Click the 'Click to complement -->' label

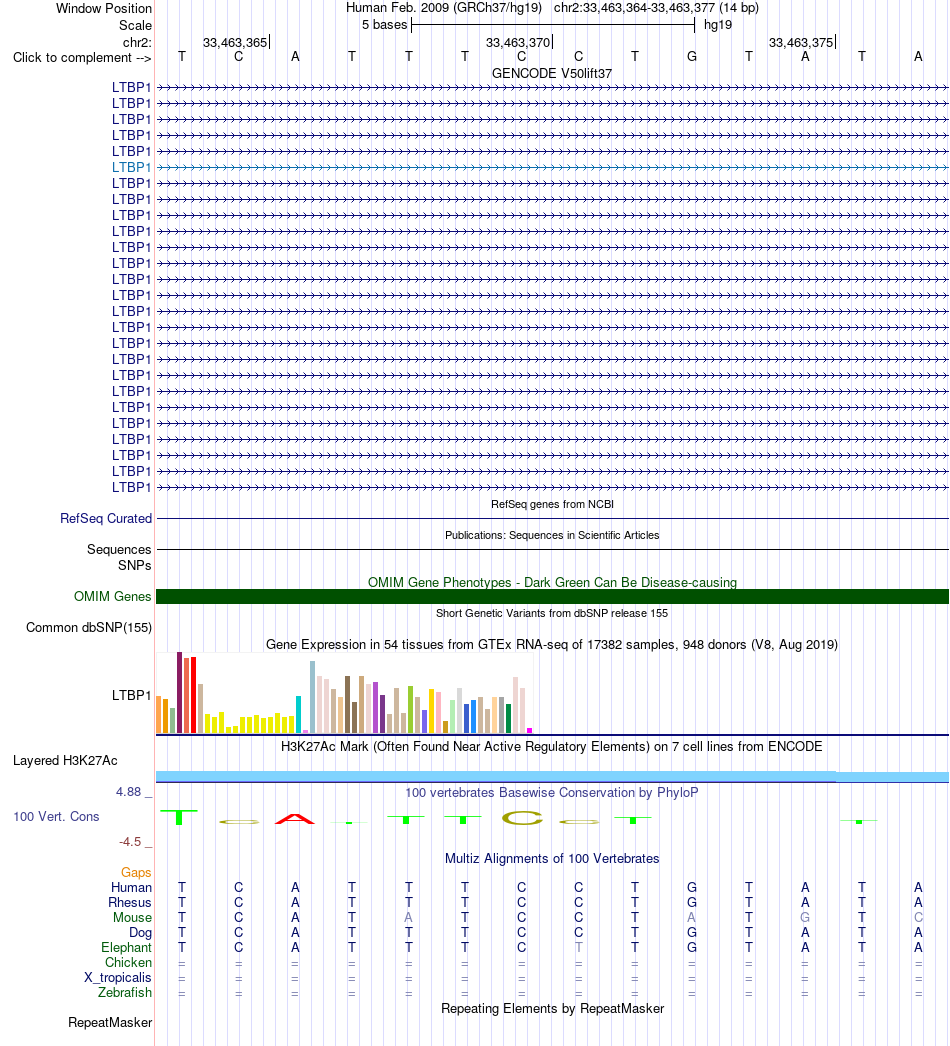pos(82,57)
